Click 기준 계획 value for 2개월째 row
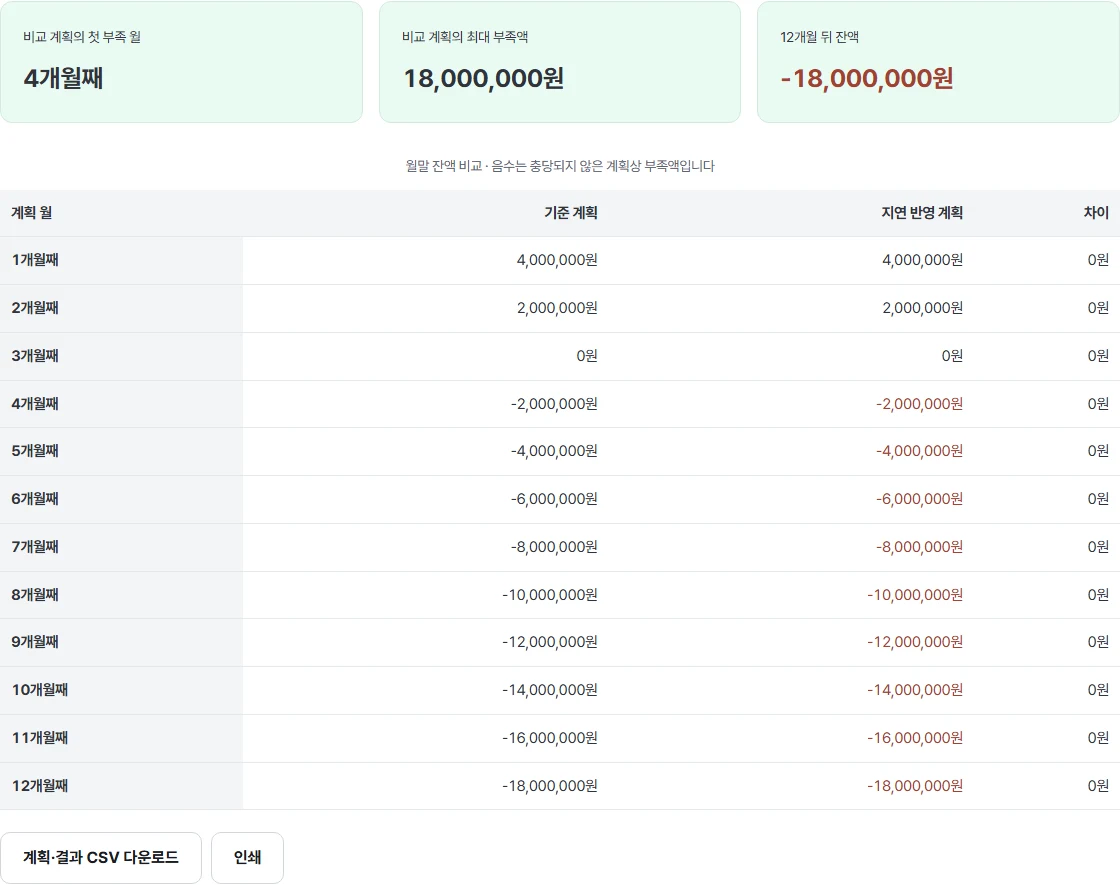Image resolution: width=1120 pixels, height=885 pixels. click(x=557, y=308)
